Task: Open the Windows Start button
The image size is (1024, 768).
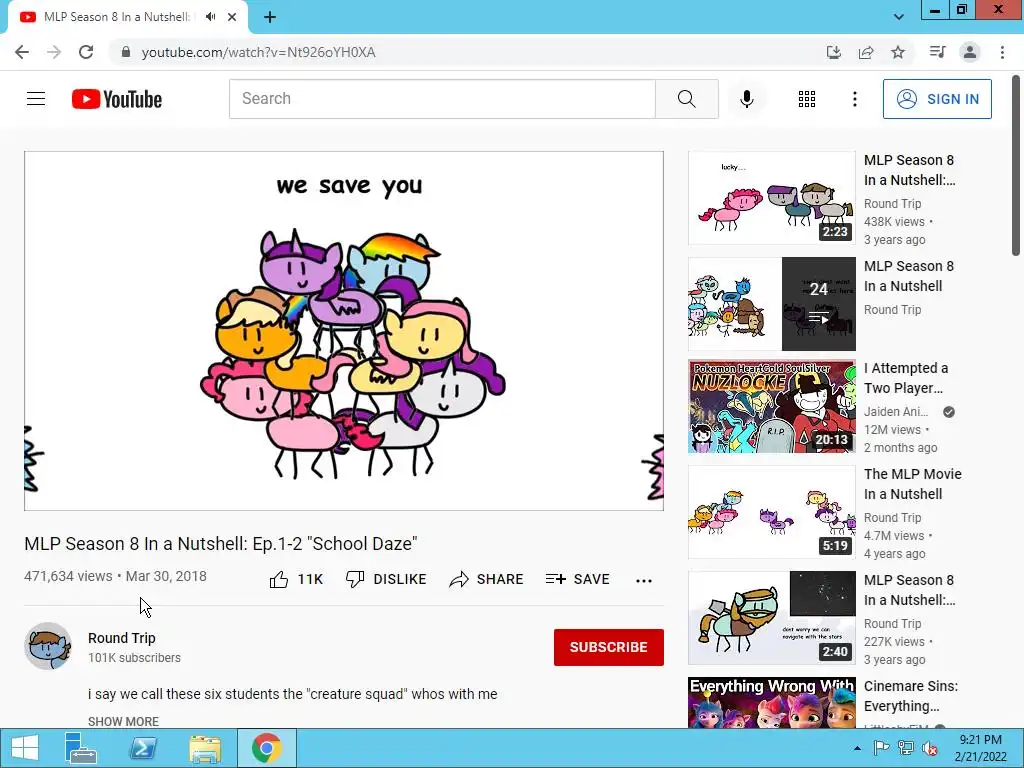Action: 25,748
